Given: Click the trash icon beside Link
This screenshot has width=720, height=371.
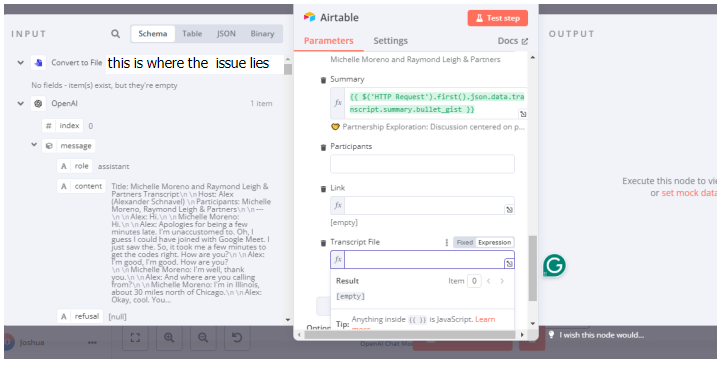Looking at the screenshot, I should 323,188.
